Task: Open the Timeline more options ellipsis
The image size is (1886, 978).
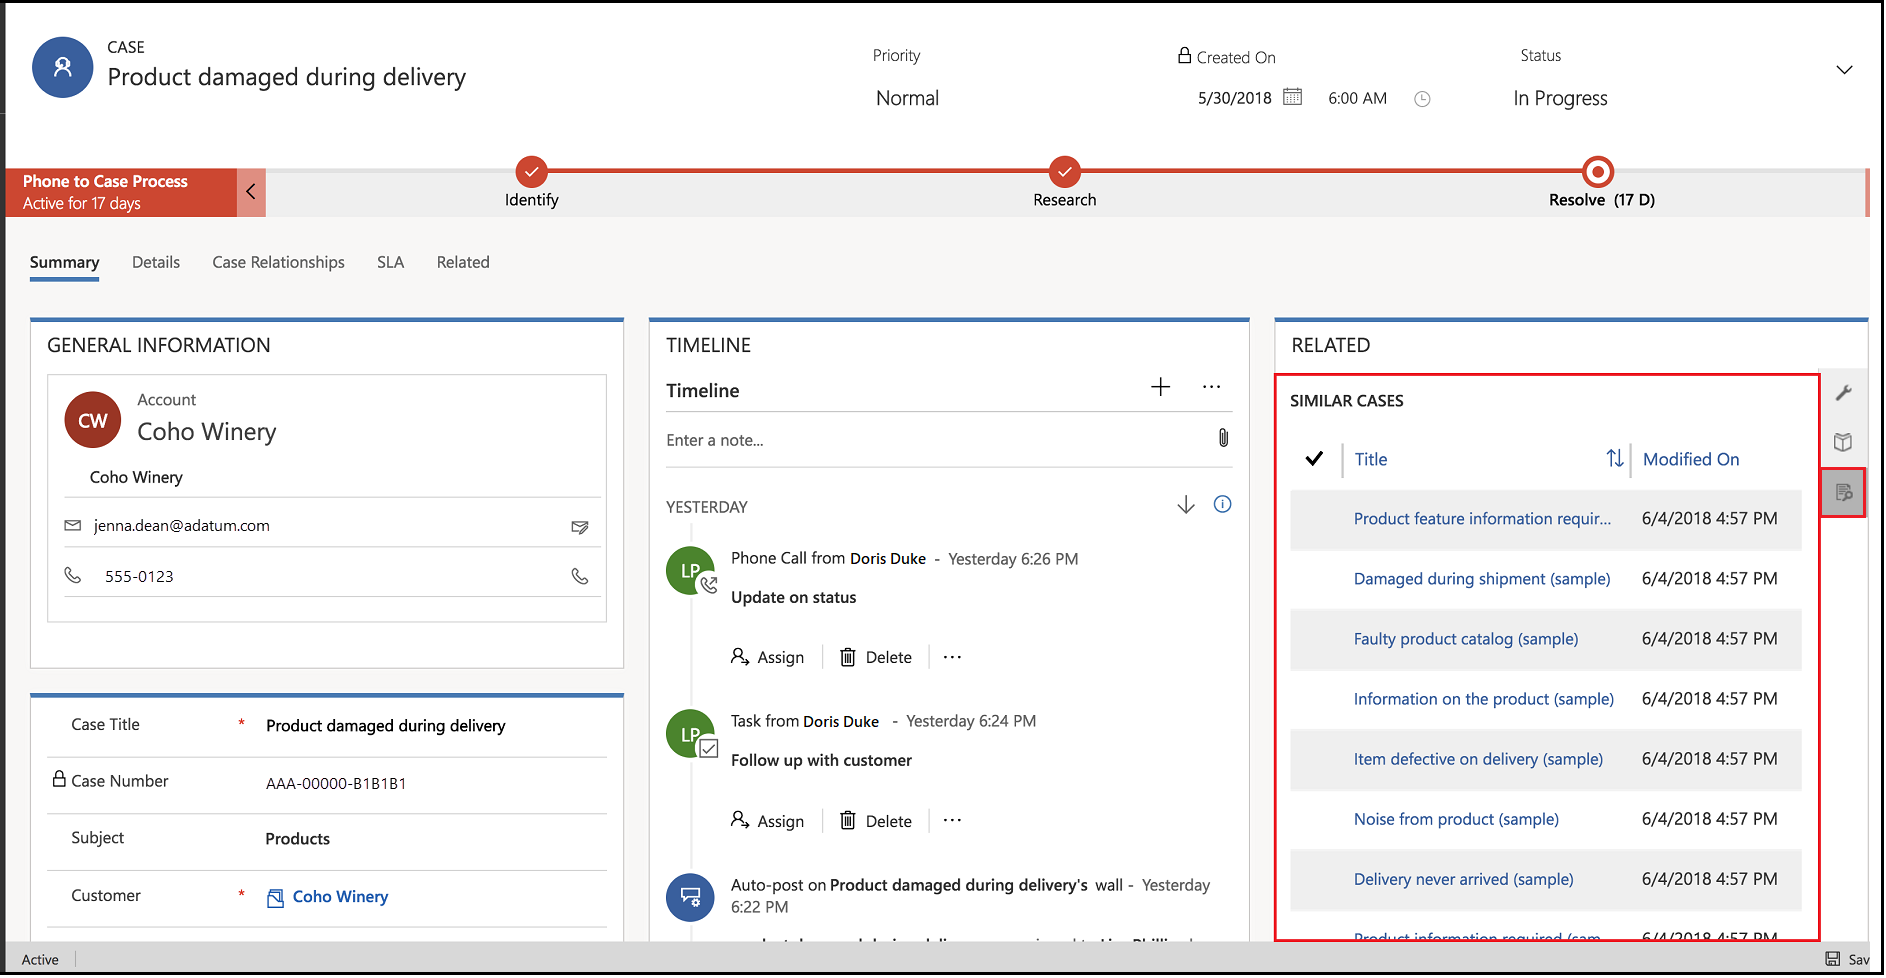Action: click(1211, 387)
